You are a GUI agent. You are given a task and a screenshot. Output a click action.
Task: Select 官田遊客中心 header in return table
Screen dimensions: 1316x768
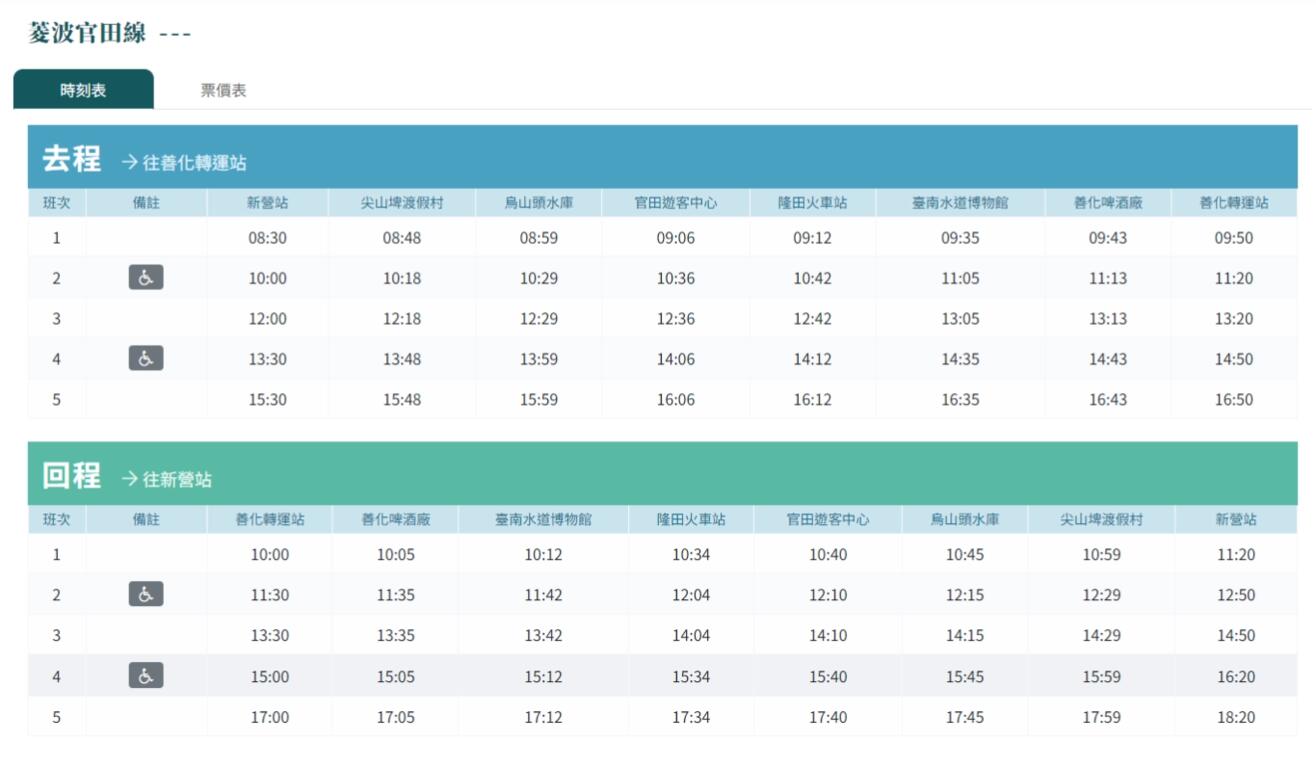pyautogui.click(x=827, y=520)
